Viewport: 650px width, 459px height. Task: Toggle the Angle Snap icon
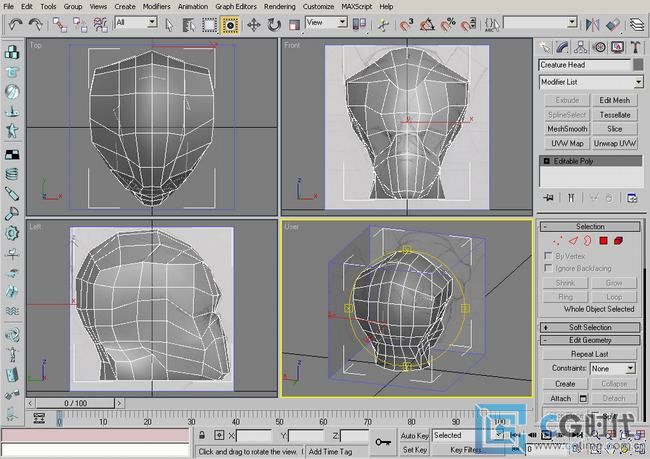point(427,25)
